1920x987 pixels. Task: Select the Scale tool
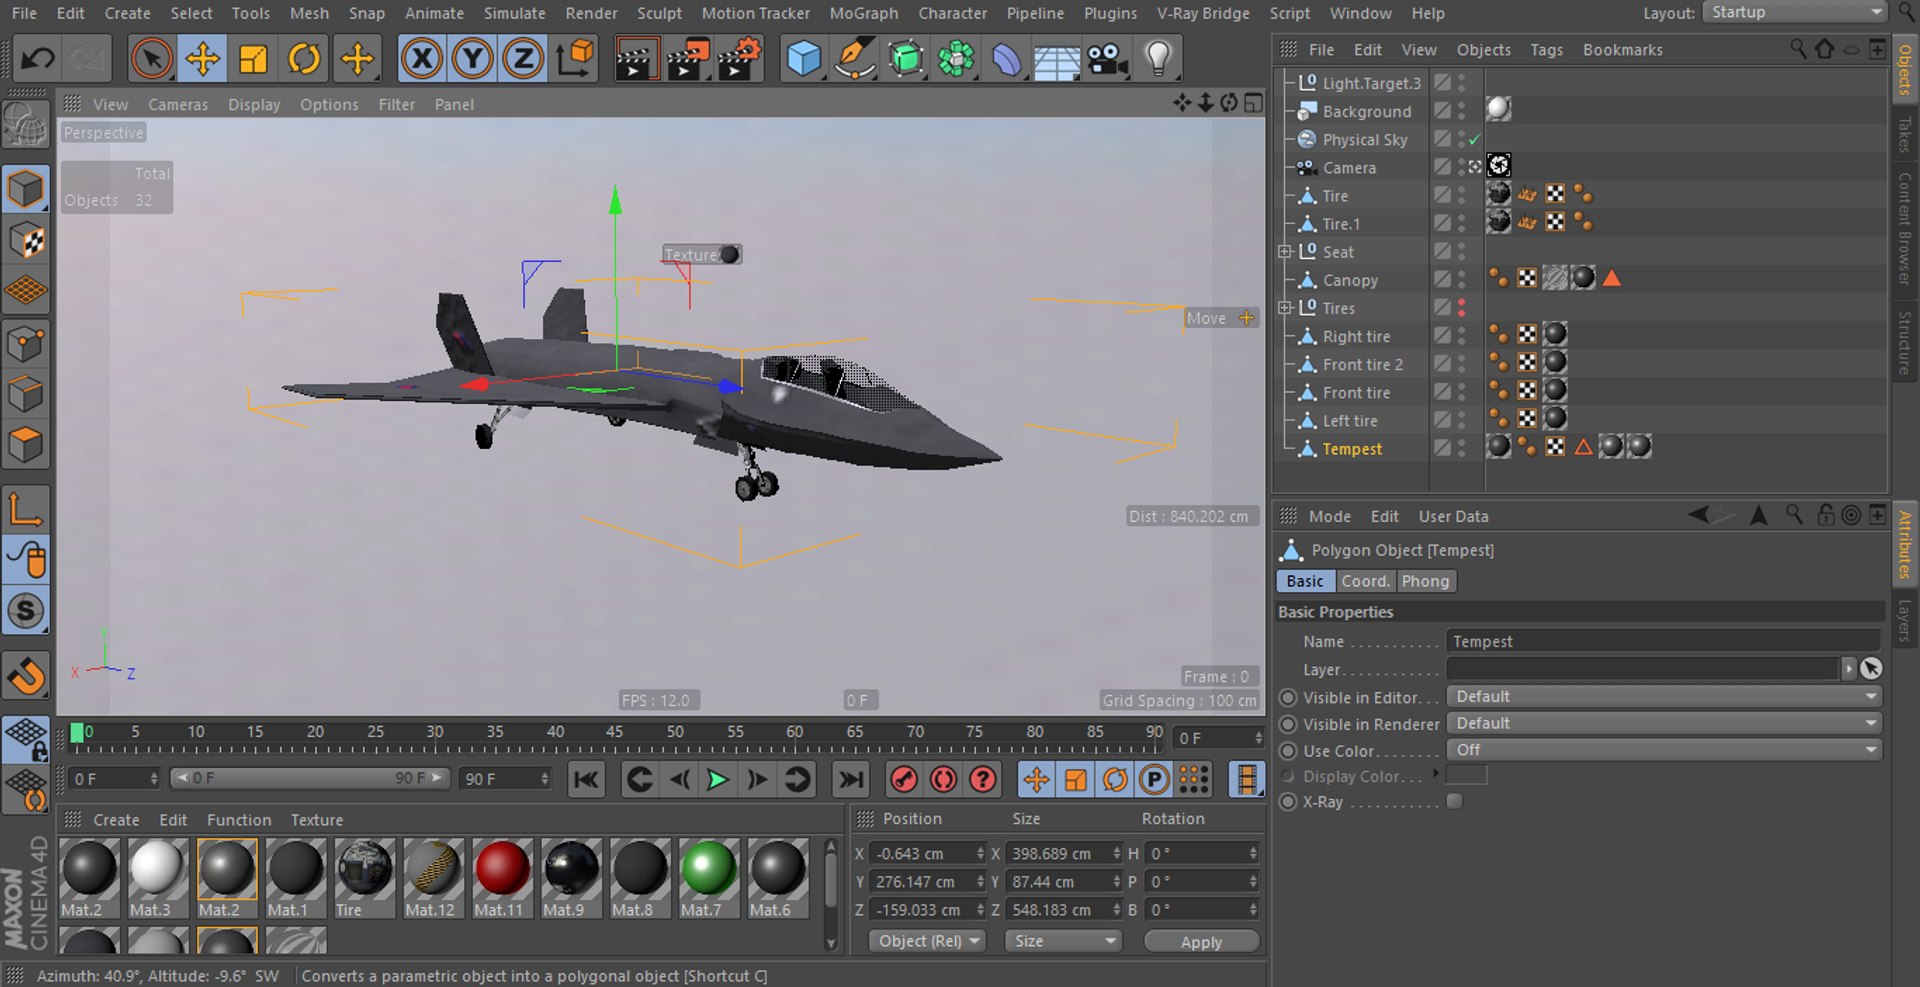click(x=253, y=59)
